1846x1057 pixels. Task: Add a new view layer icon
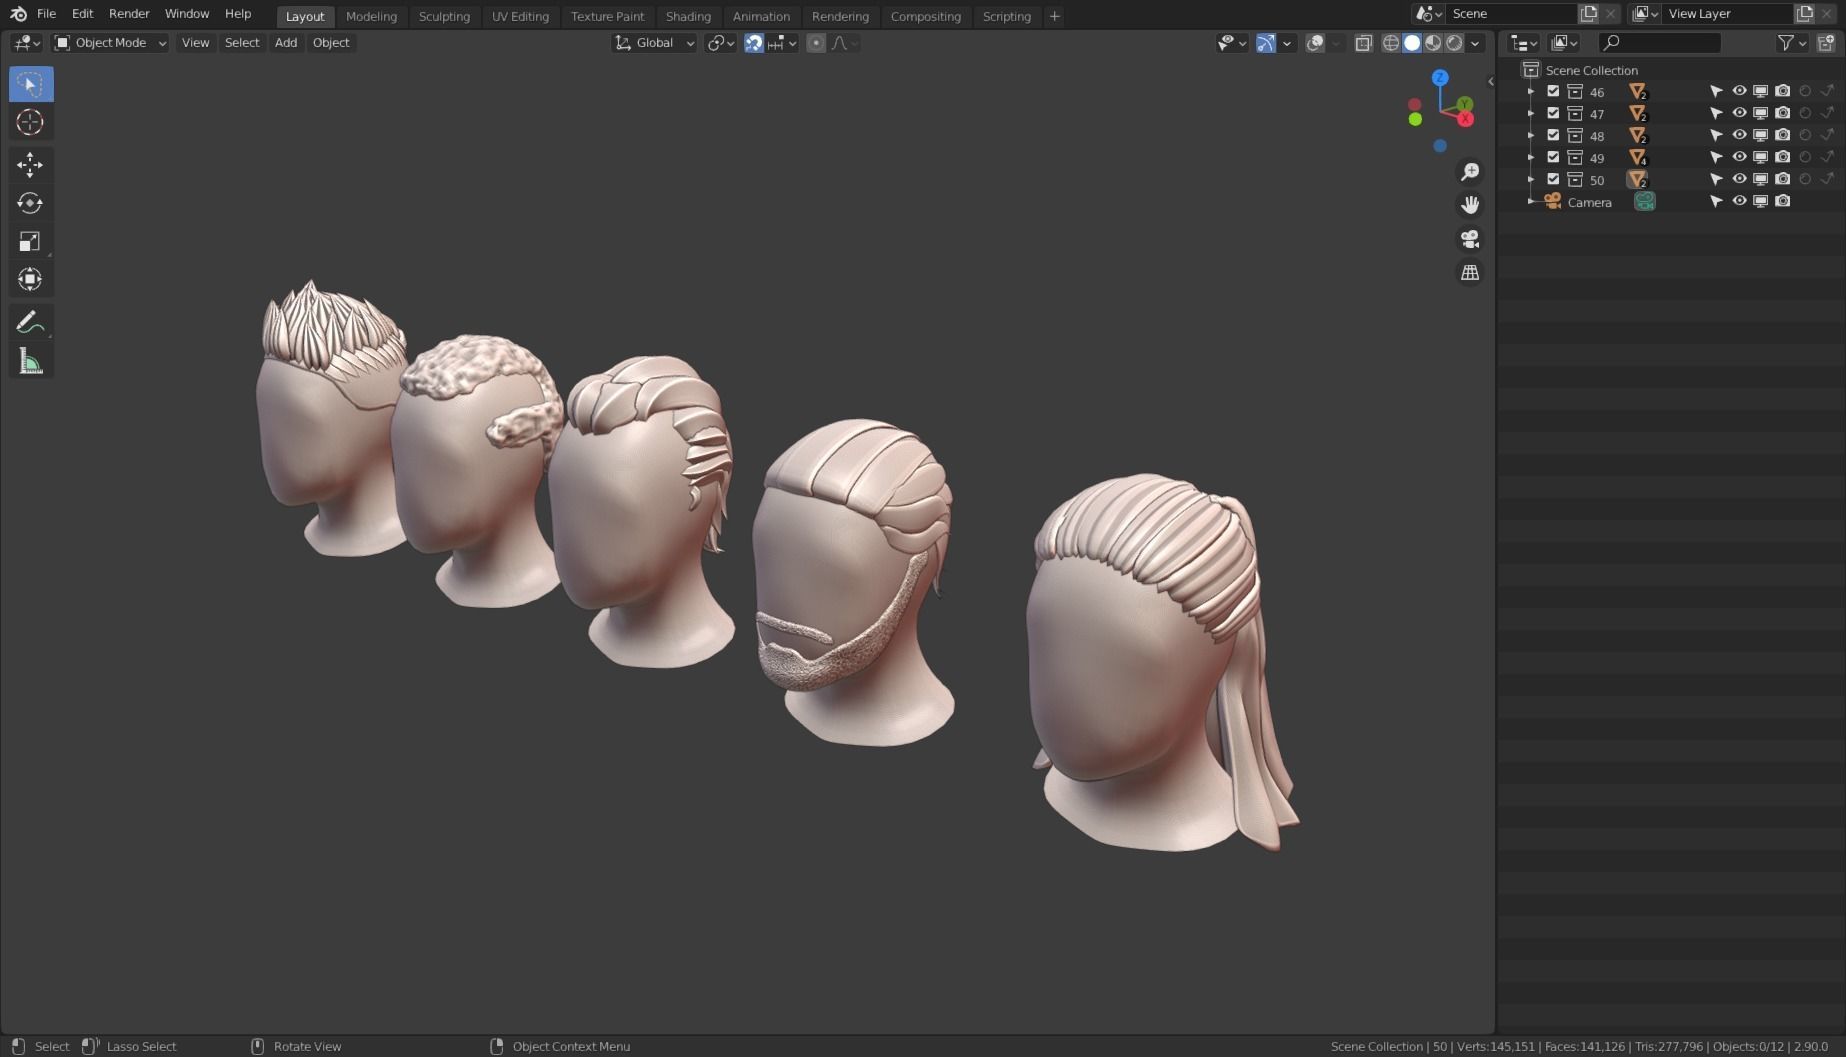point(1804,14)
